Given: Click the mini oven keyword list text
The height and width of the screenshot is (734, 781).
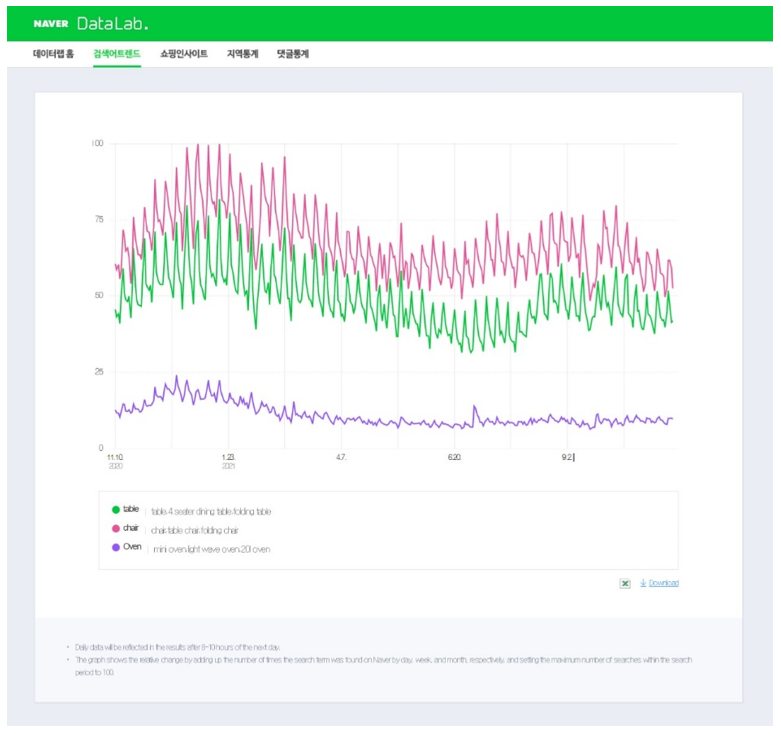Looking at the screenshot, I should (x=212, y=549).
